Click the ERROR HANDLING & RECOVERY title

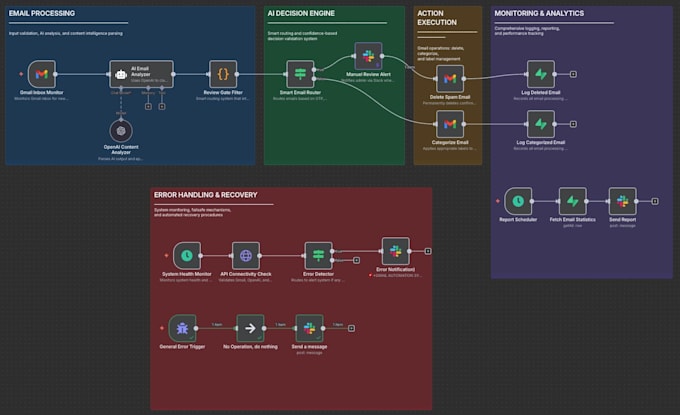[206, 195]
